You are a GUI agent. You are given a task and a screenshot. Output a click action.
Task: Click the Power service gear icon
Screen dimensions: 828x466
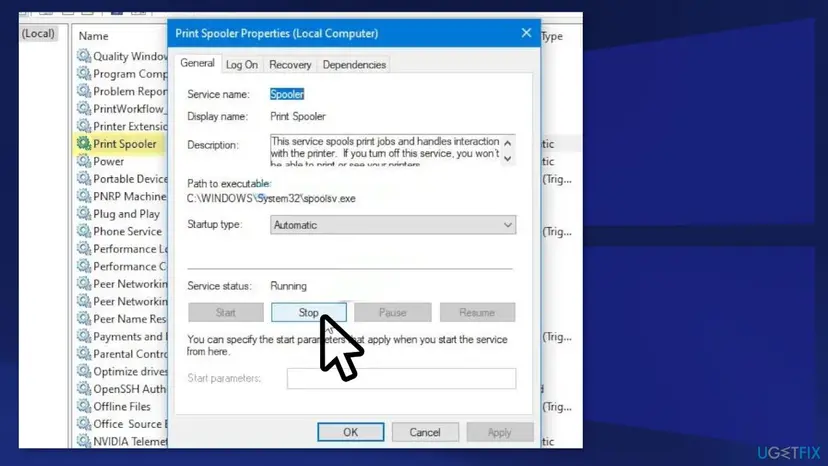click(x=83, y=161)
